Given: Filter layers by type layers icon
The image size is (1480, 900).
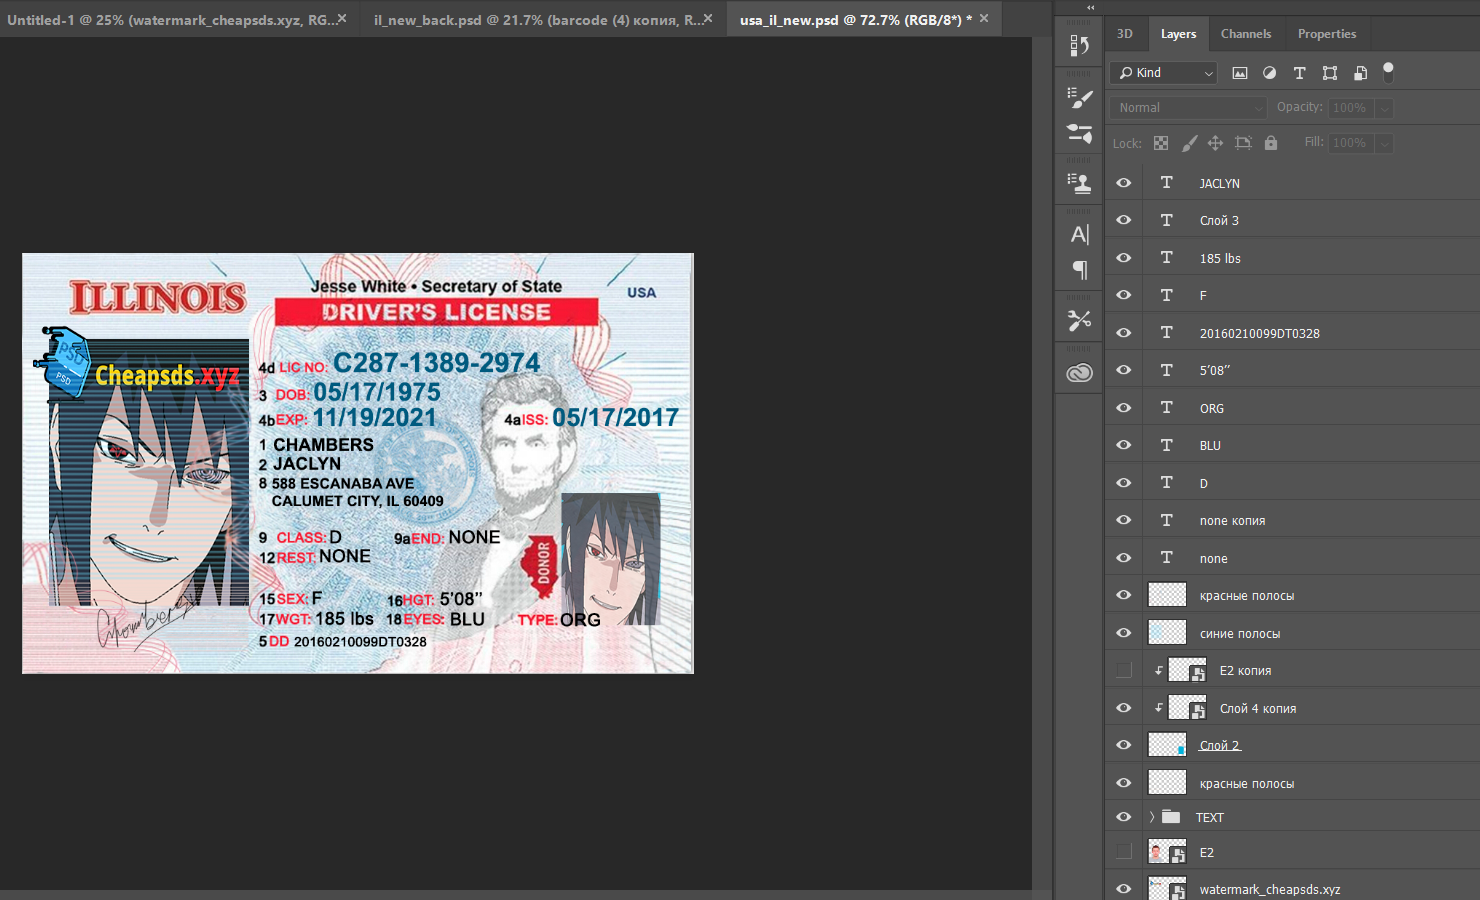Looking at the screenshot, I should coord(1299,73).
